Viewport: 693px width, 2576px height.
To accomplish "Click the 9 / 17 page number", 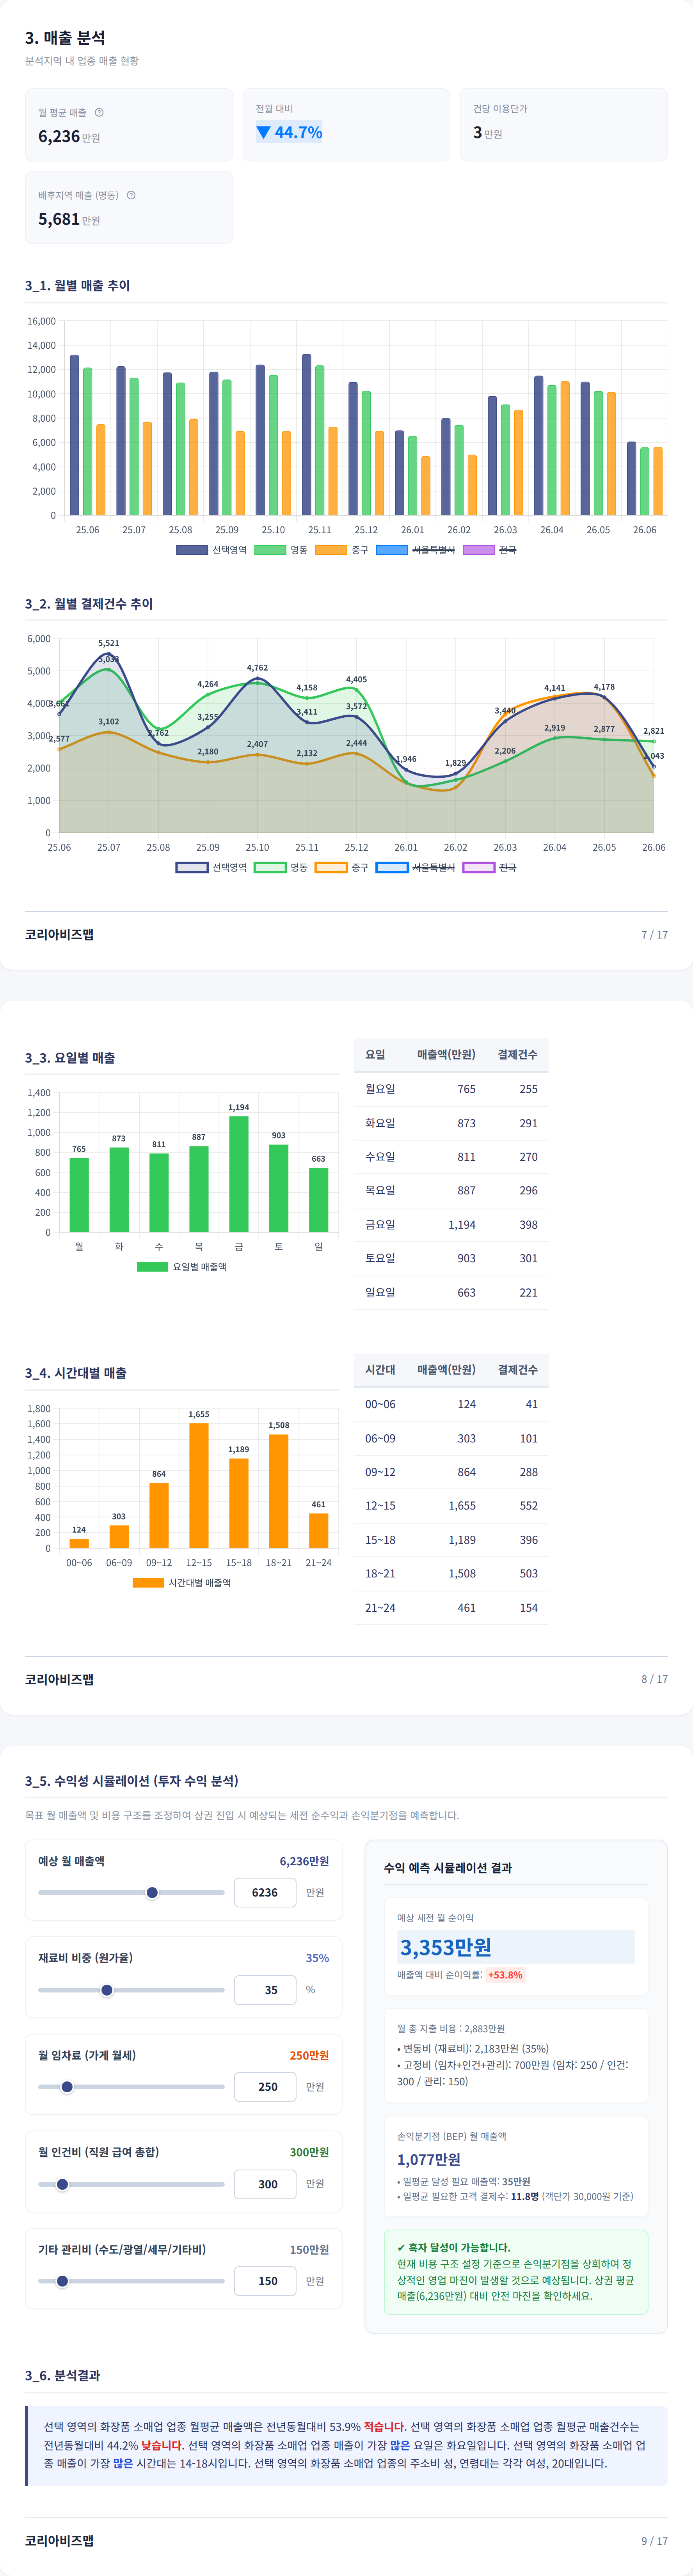I will [654, 2541].
